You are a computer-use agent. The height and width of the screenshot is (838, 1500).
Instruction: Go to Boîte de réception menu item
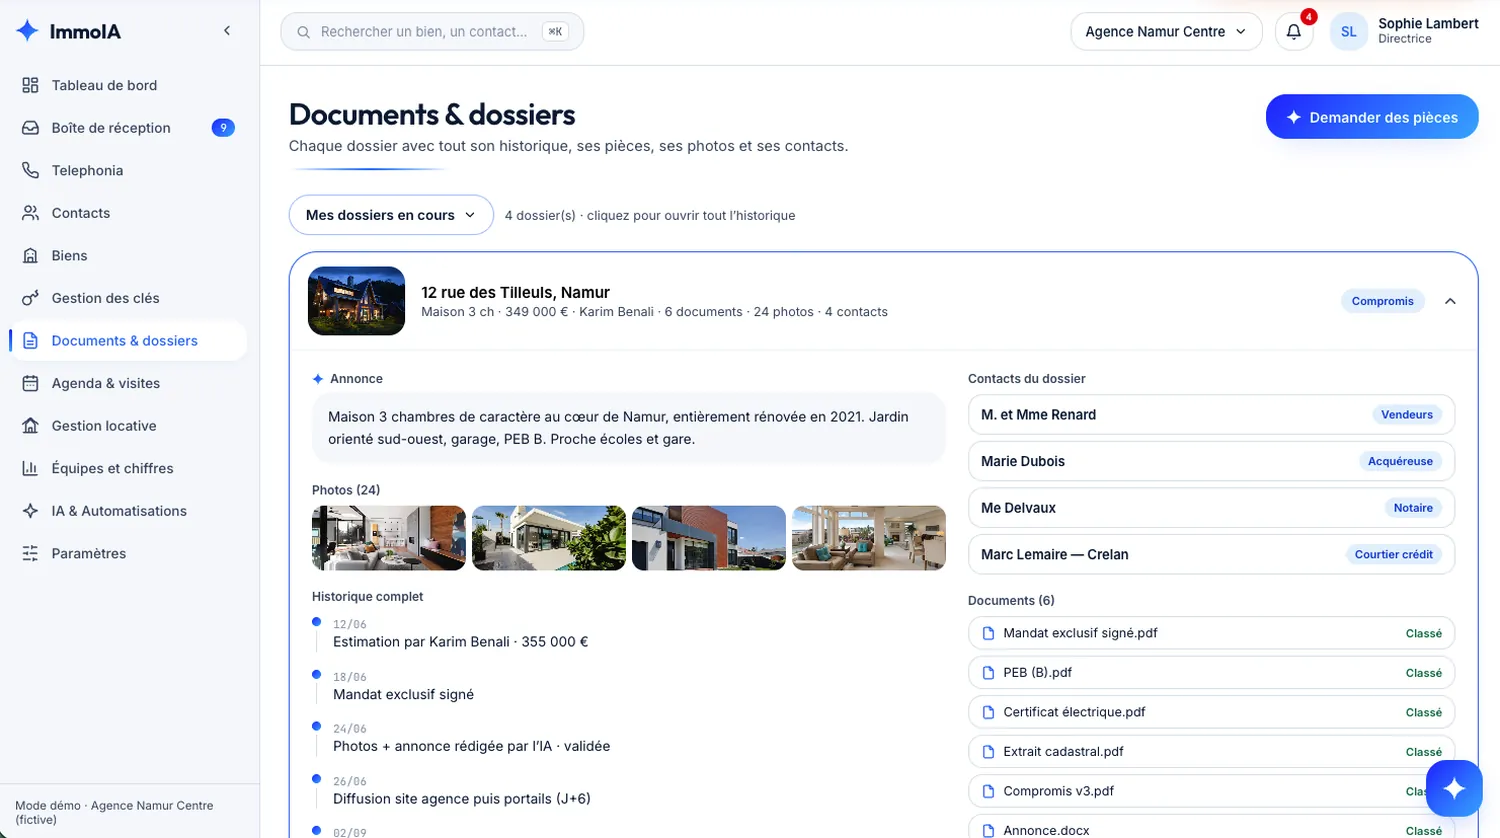(128, 128)
